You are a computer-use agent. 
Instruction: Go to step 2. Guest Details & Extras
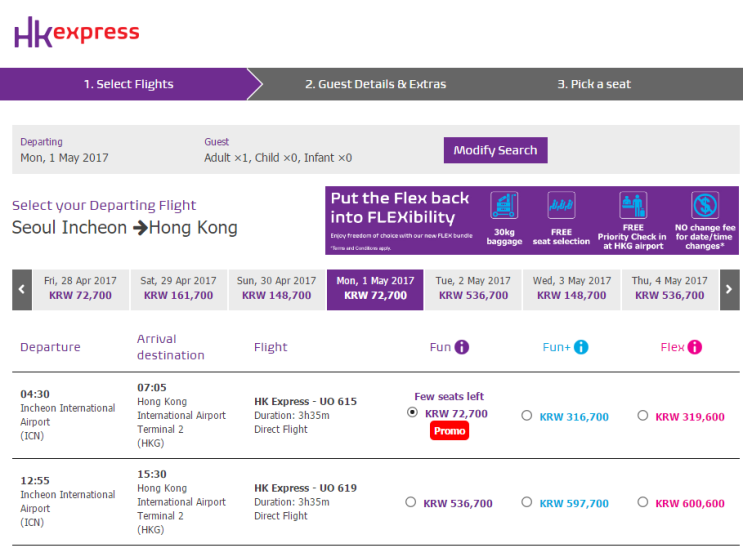(375, 84)
